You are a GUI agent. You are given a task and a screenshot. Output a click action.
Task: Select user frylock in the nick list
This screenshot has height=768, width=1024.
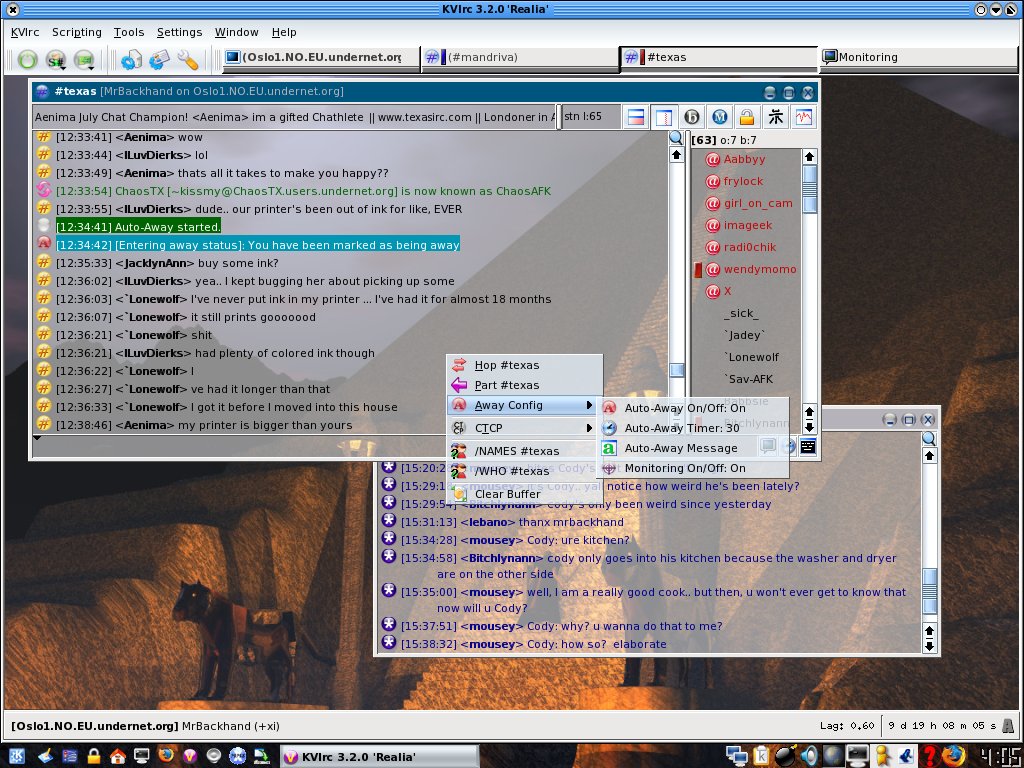pos(743,182)
